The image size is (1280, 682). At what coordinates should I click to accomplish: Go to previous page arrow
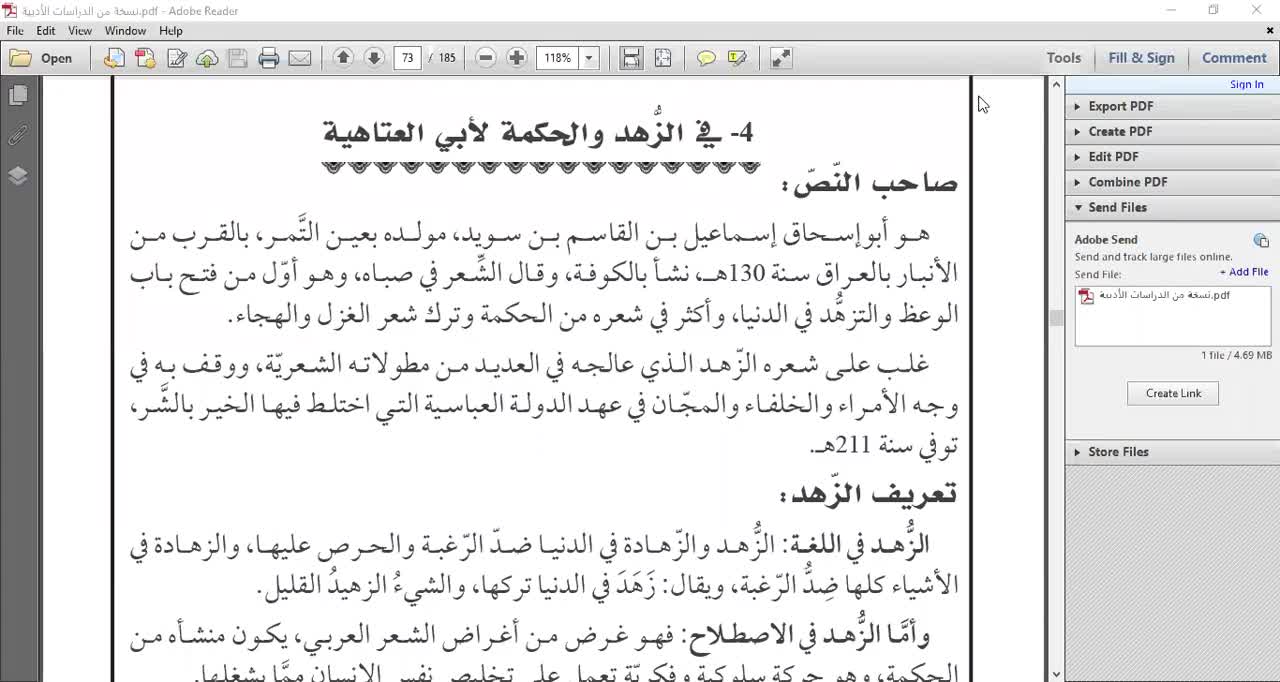[x=343, y=58]
